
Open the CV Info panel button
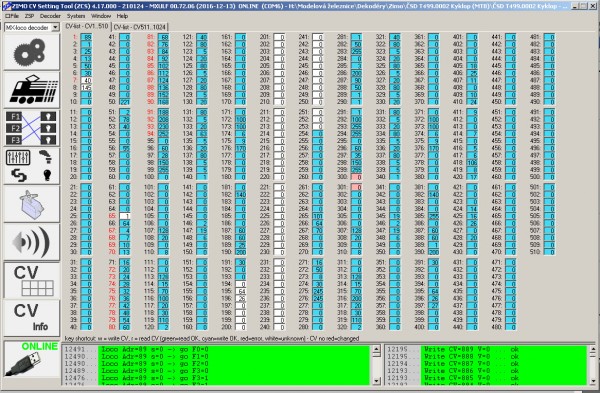pyautogui.click(x=32, y=318)
